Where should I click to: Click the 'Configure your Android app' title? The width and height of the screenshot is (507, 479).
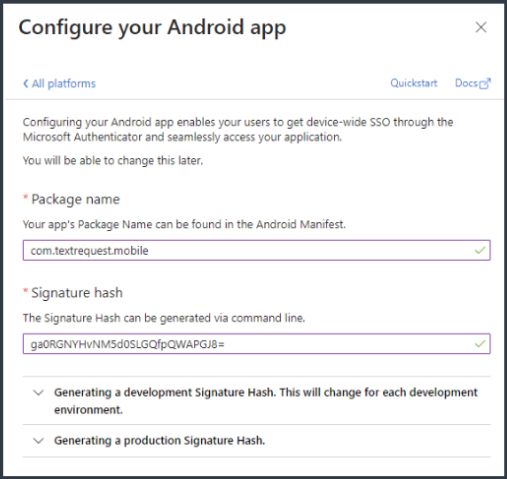152,28
